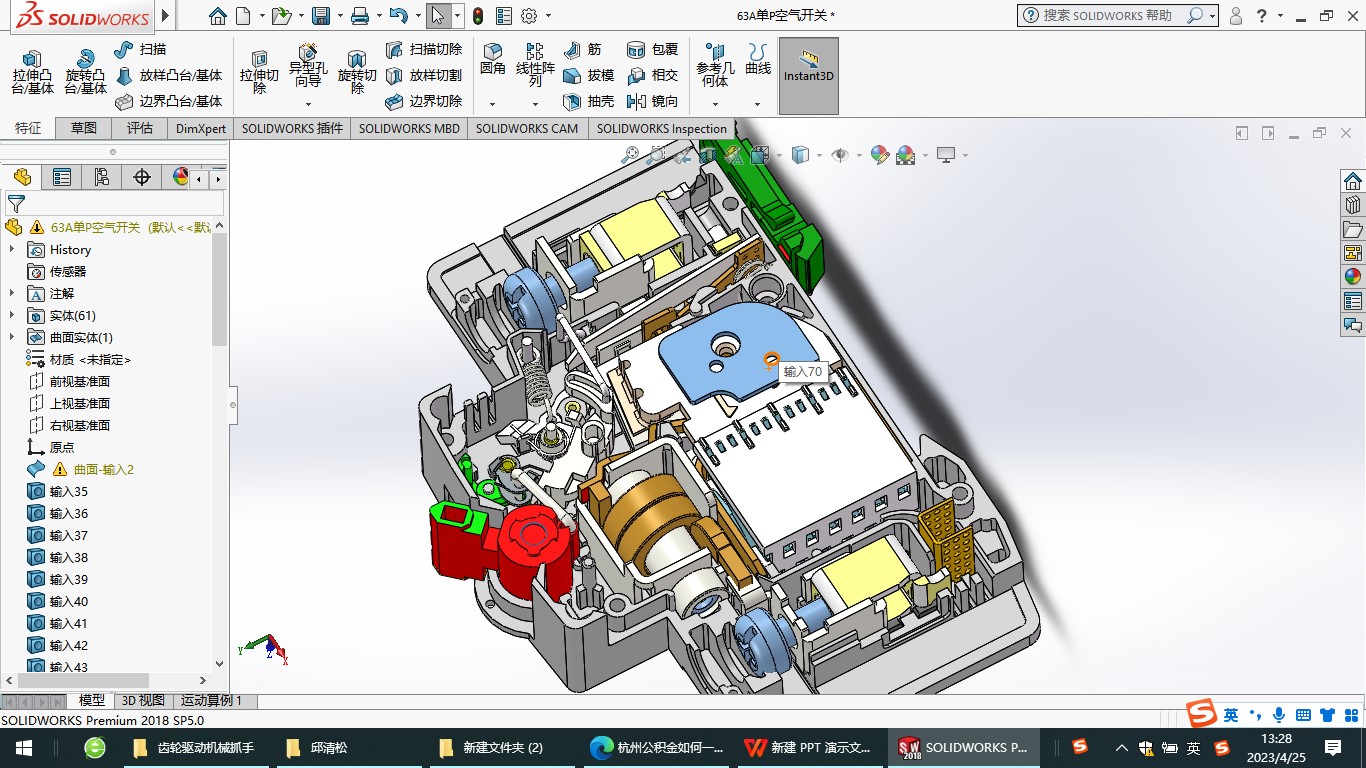Viewport: 1366px width, 768px height.
Task: Choose the 拔模 draft tool
Action: [x=588, y=75]
